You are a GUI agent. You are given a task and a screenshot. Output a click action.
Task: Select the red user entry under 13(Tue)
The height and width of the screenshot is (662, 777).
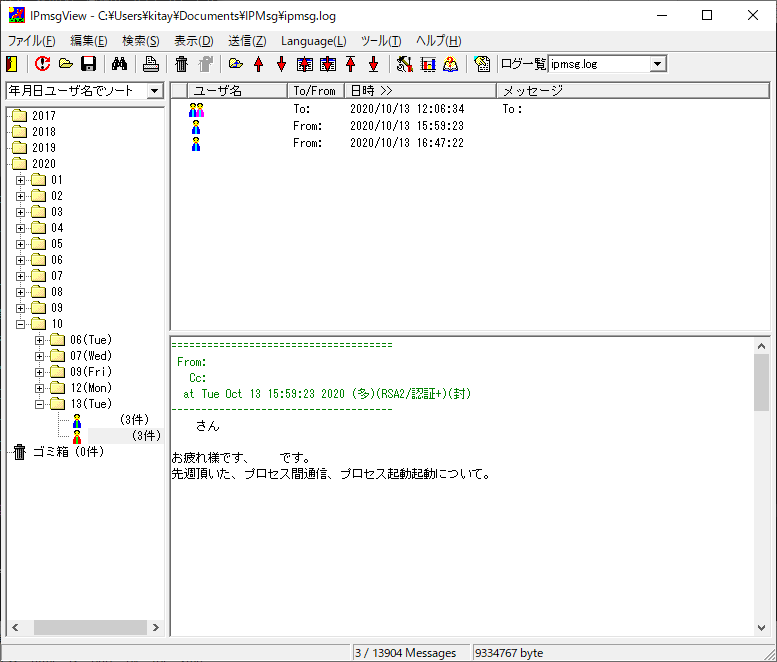click(77, 437)
